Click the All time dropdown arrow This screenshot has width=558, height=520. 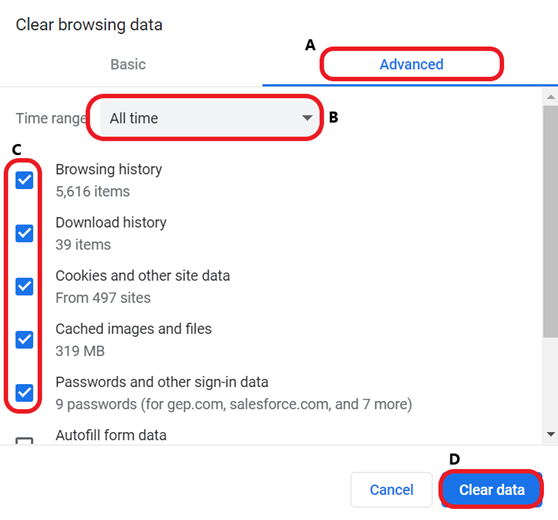307,118
